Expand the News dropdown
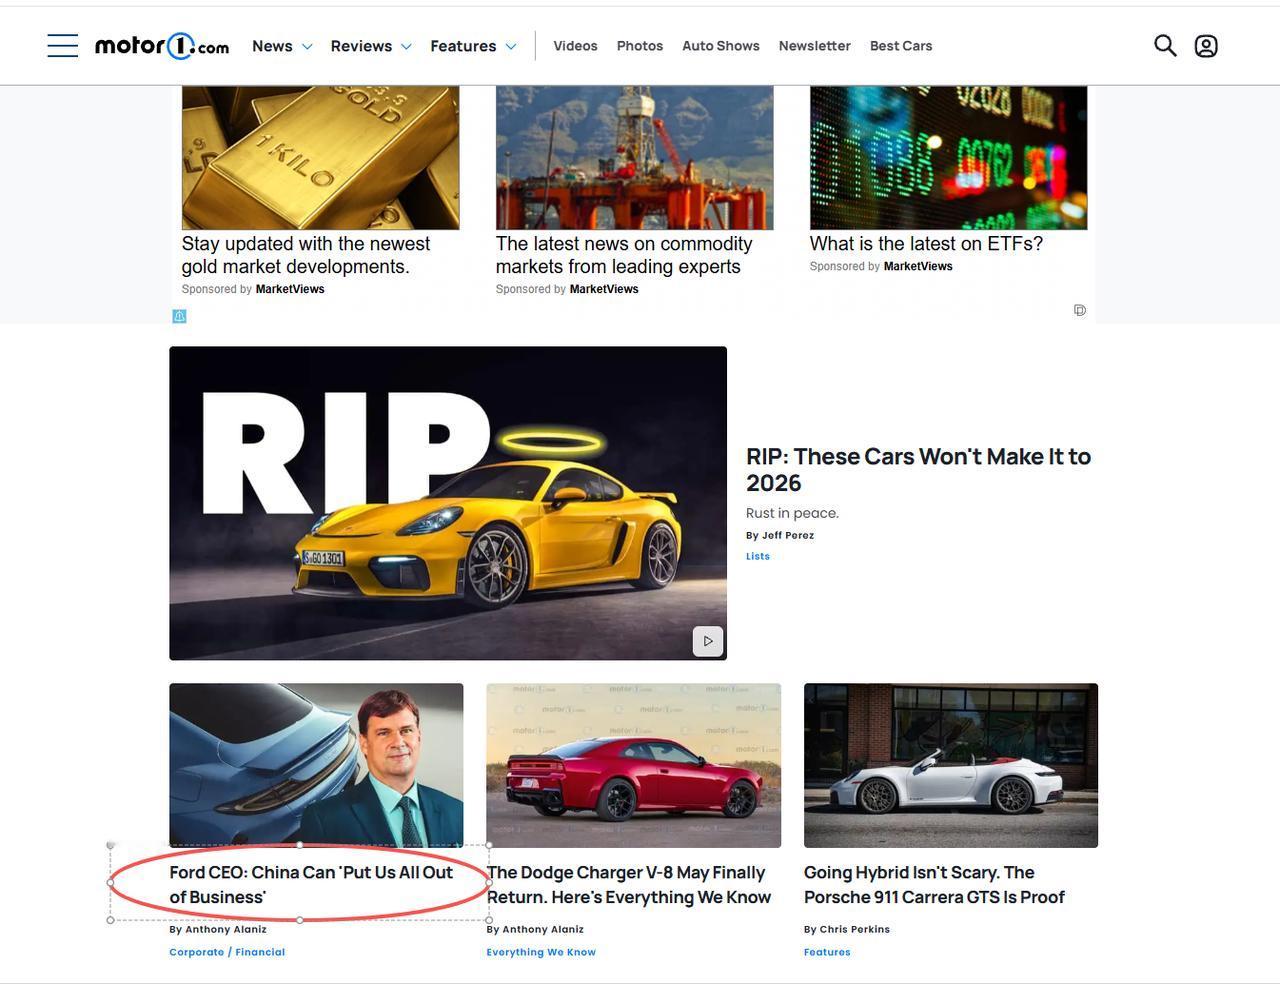This screenshot has height=1004, width=1280. tap(282, 46)
